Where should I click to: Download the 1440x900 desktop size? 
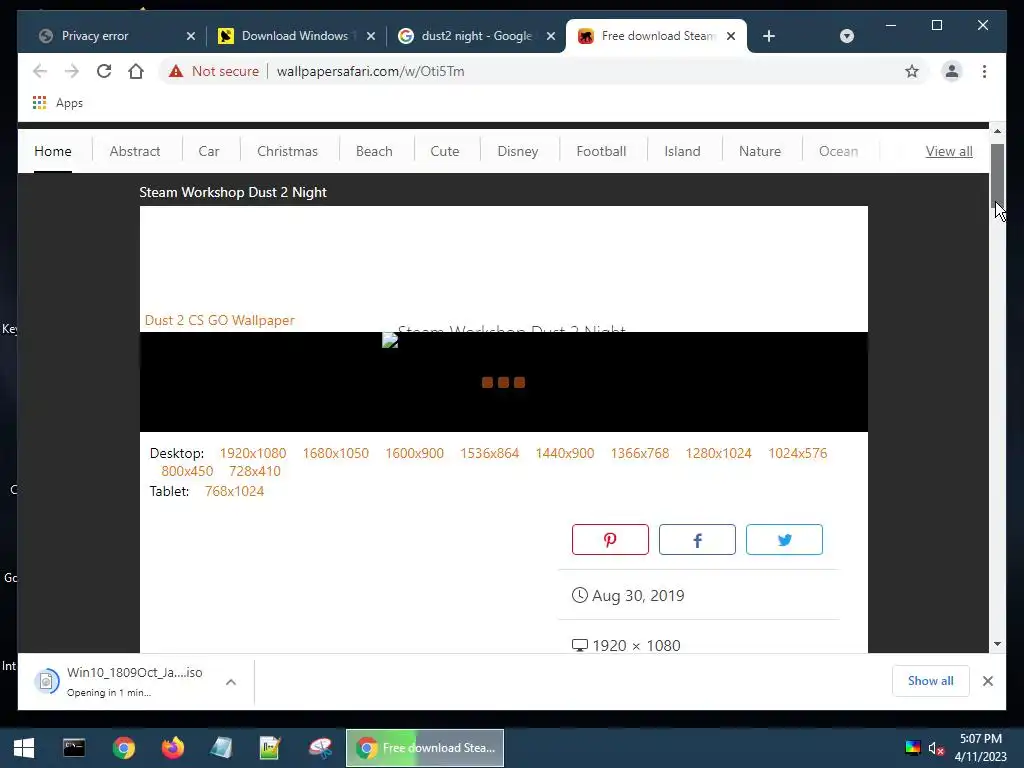click(565, 453)
